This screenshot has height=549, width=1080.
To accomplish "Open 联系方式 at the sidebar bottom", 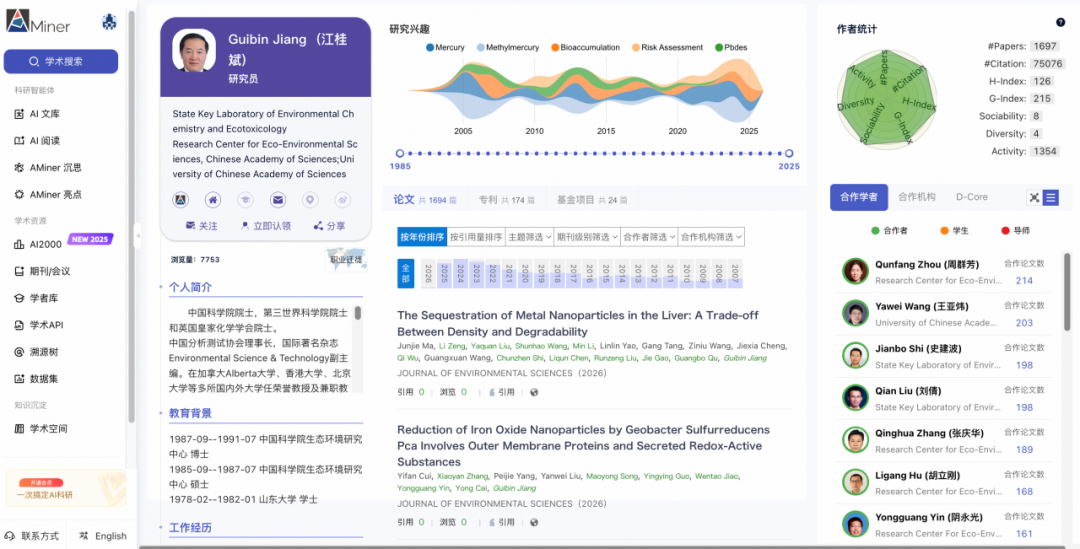I will pos(32,536).
